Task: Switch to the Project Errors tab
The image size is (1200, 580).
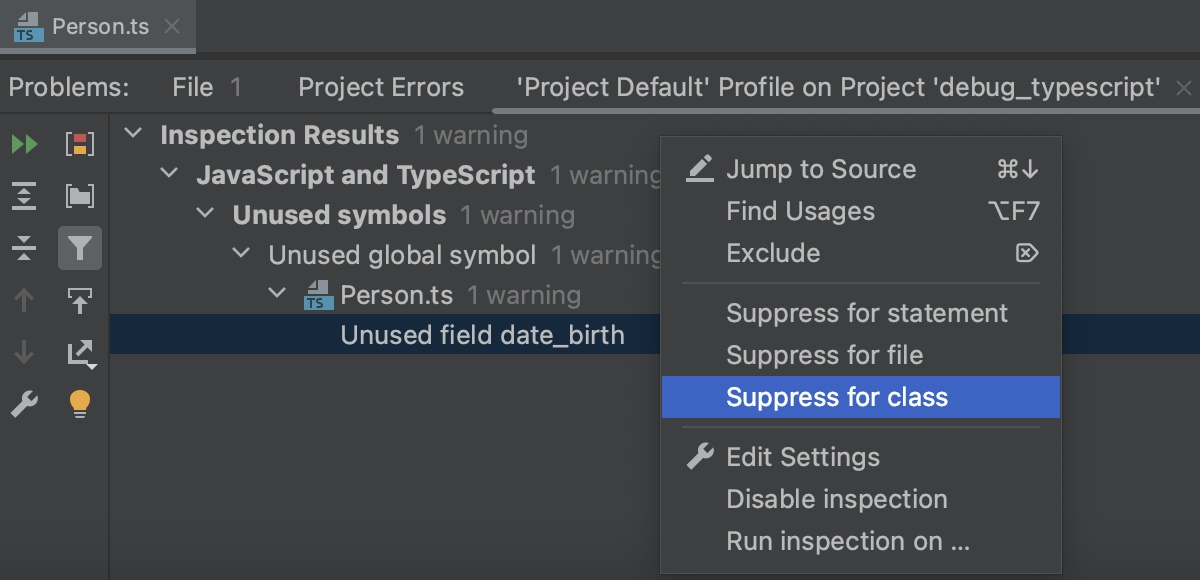Action: [380, 87]
